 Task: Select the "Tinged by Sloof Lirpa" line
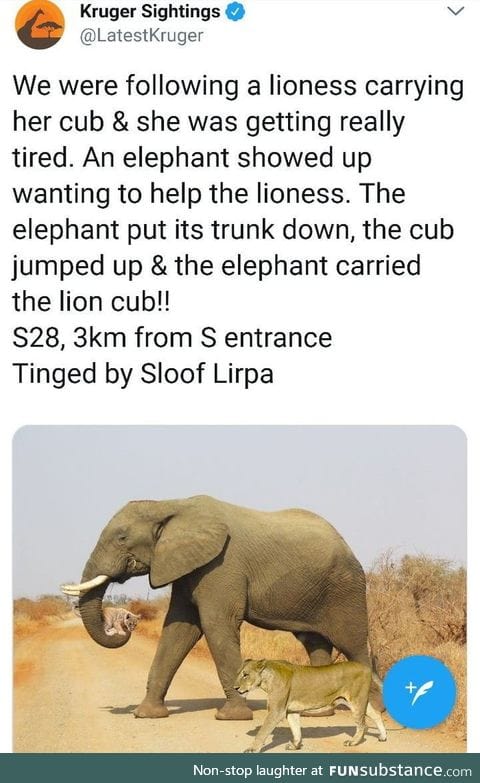[143, 374]
